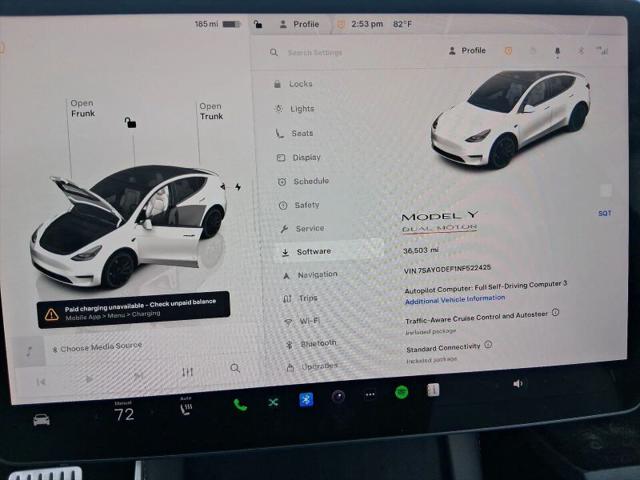Open the seat heater control
This screenshot has height=480, width=640.
tap(186, 408)
